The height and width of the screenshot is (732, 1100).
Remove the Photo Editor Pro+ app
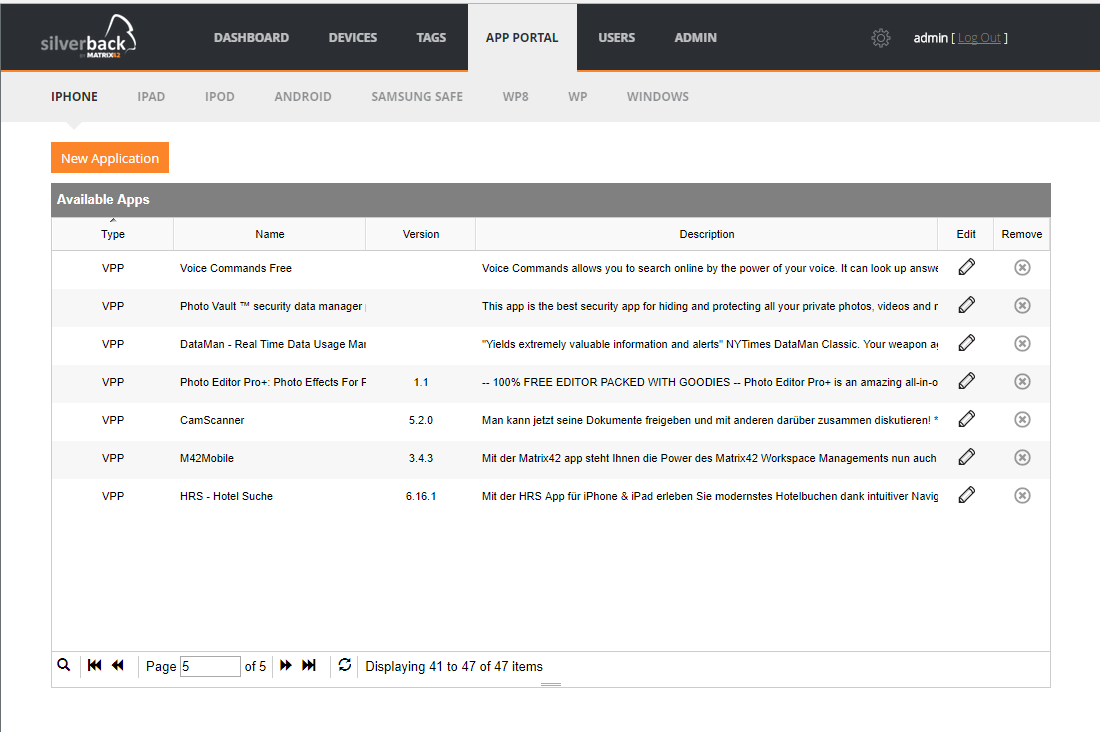[x=1022, y=381]
